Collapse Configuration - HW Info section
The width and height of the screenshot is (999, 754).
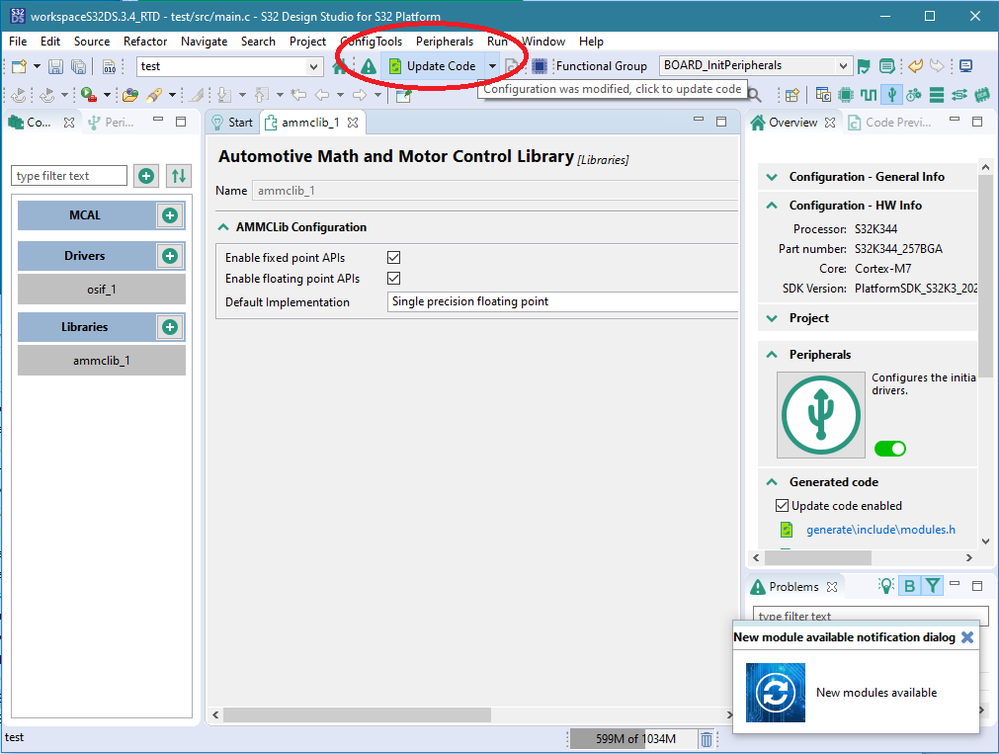click(x=772, y=205)
